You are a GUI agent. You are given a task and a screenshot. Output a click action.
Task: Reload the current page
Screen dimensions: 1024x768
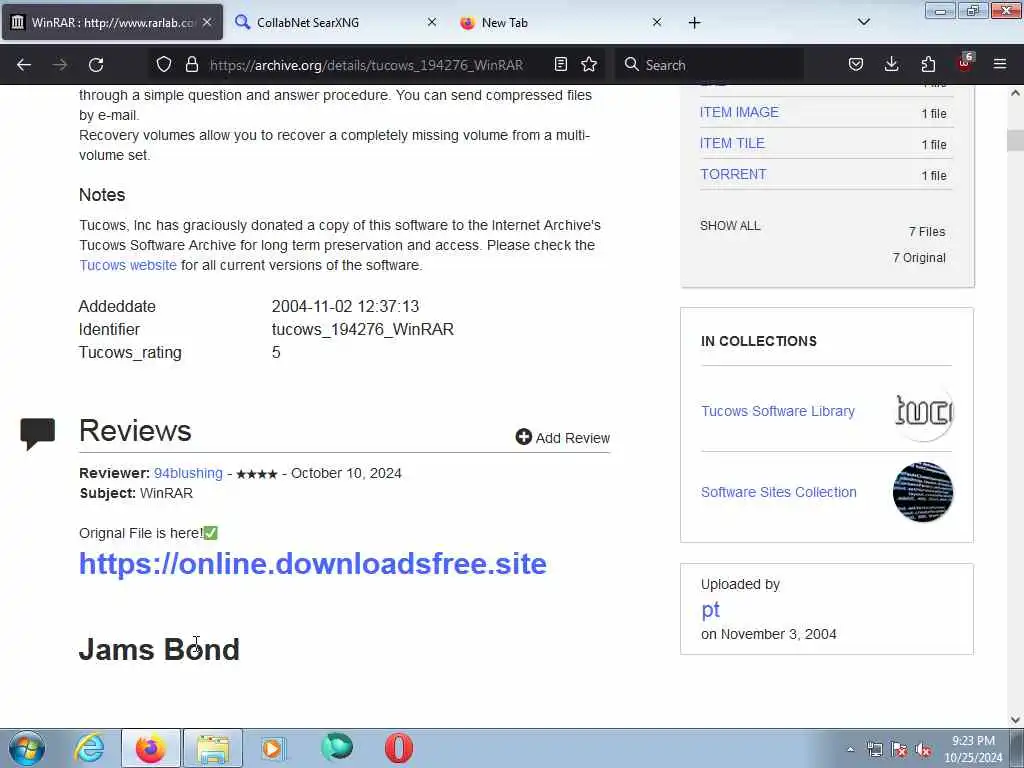coord(96,65)
